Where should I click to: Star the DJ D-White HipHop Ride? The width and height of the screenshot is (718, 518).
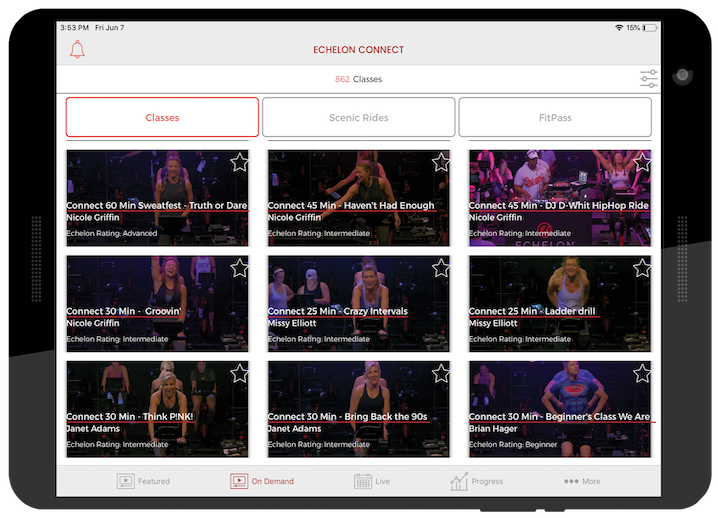coord(641,163)
